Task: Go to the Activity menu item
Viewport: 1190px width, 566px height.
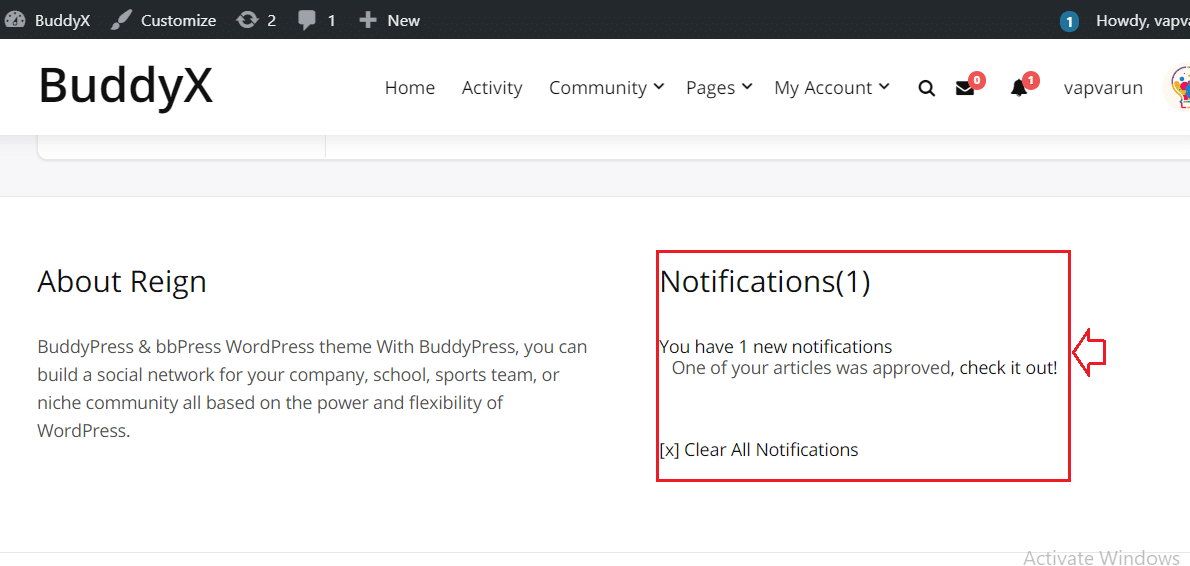Action: 492,88
